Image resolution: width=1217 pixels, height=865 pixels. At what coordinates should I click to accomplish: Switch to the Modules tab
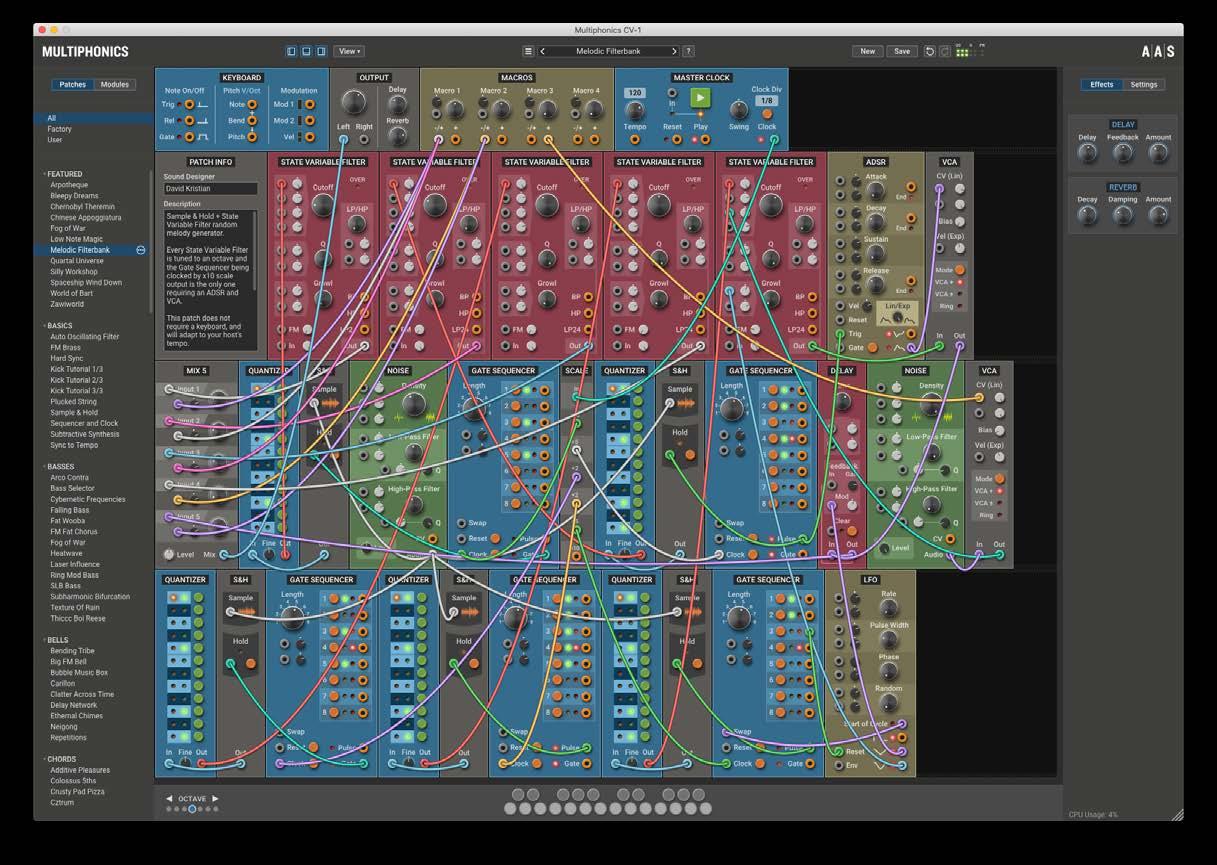[x=115, y=85]
